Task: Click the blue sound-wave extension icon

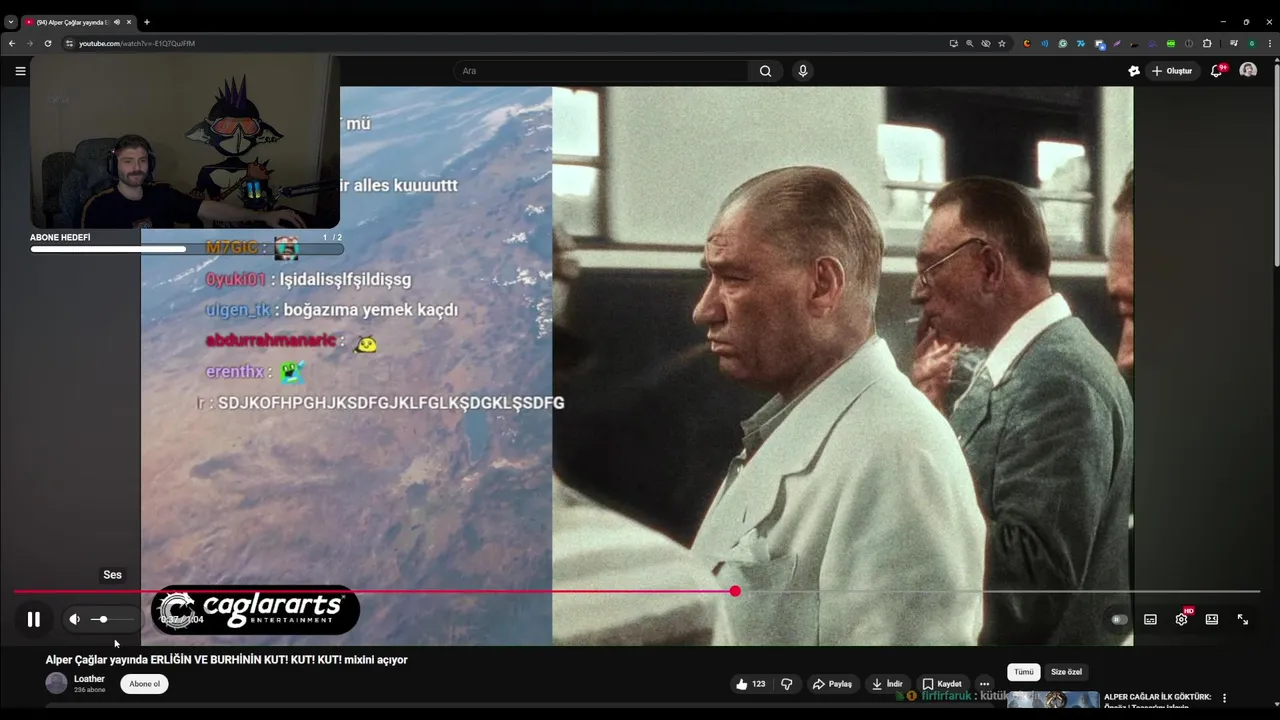Action: [1044, 43]
